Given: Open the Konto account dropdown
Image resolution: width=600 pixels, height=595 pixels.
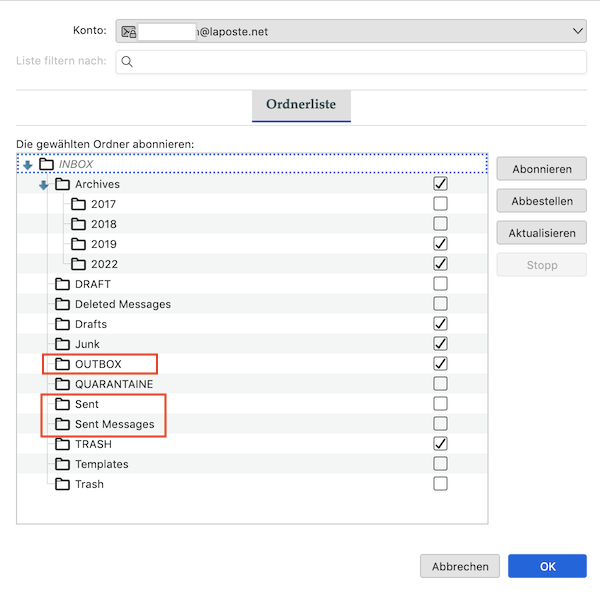Looking at the screenshot, I should click(350, 32).
